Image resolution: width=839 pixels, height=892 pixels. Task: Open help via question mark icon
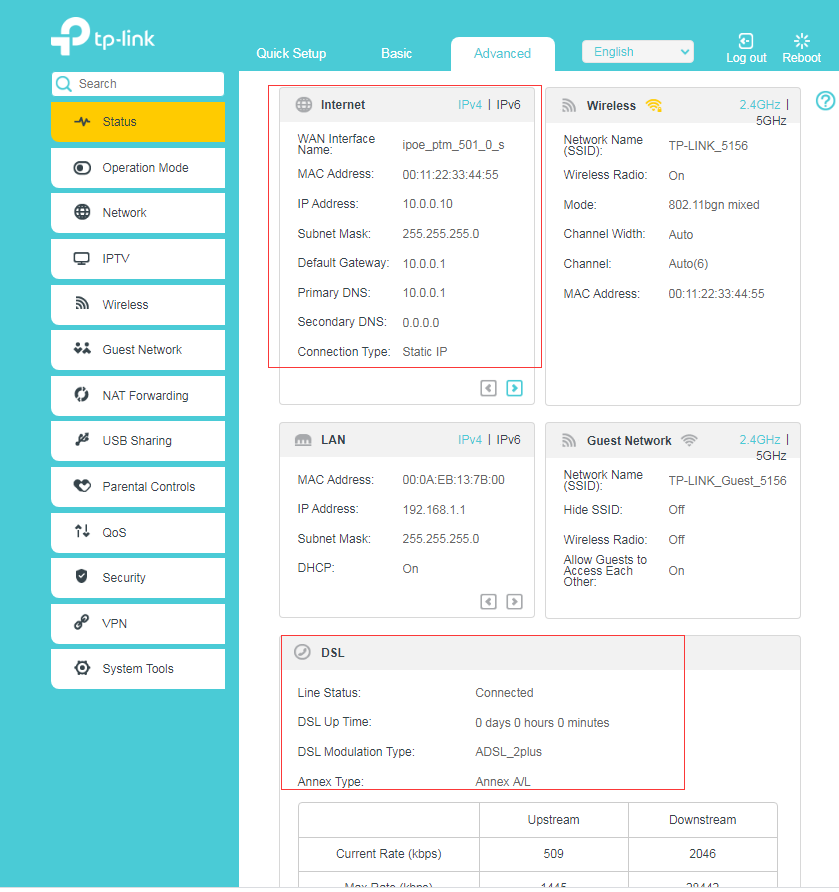(825, 101)
